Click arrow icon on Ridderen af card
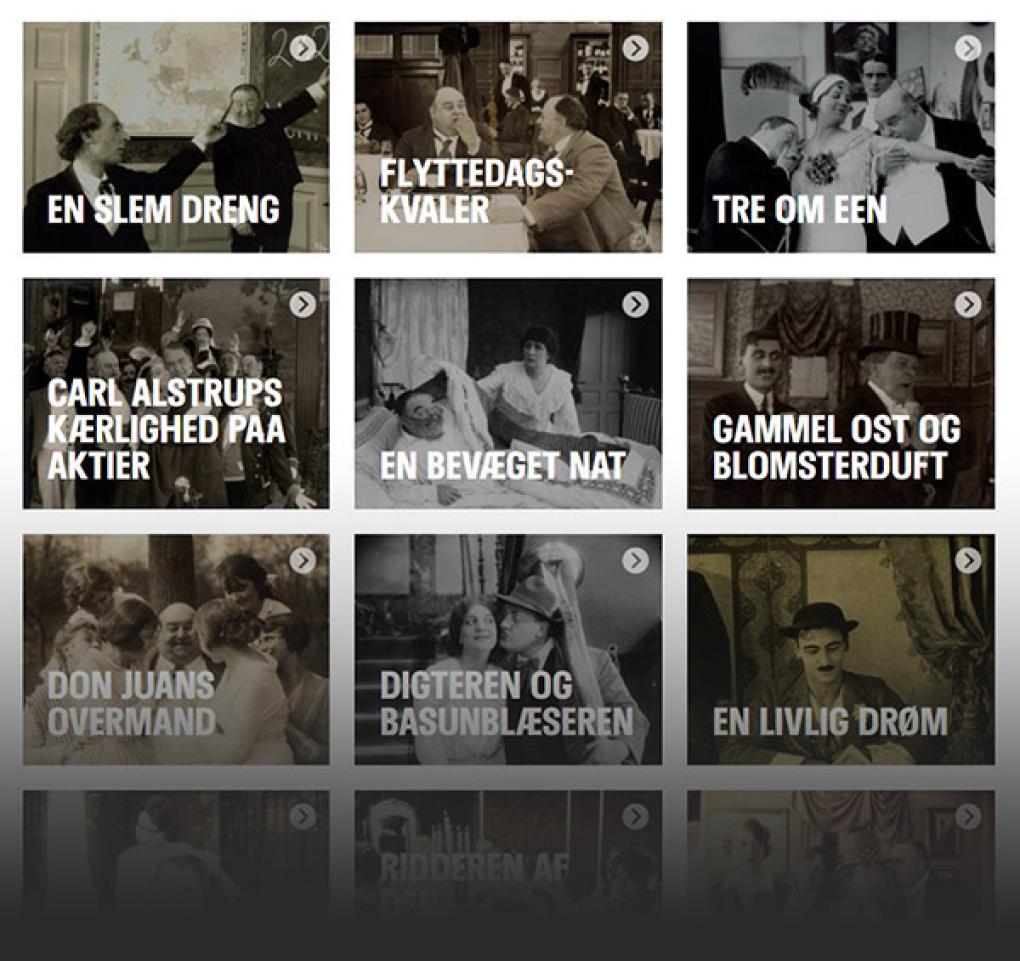Image resolution: width=1020 pixels, height=961 pixels. 635,817
